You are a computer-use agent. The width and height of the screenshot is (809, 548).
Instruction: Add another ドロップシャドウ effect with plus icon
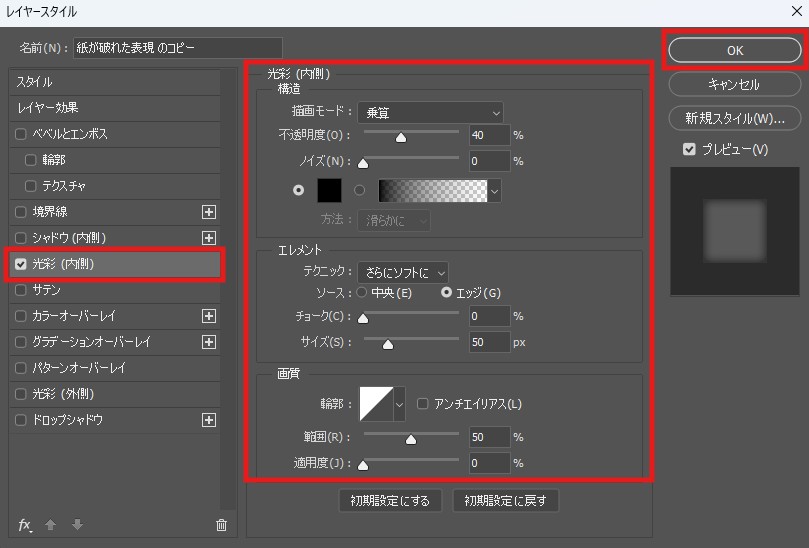click(x=209, y=420)
